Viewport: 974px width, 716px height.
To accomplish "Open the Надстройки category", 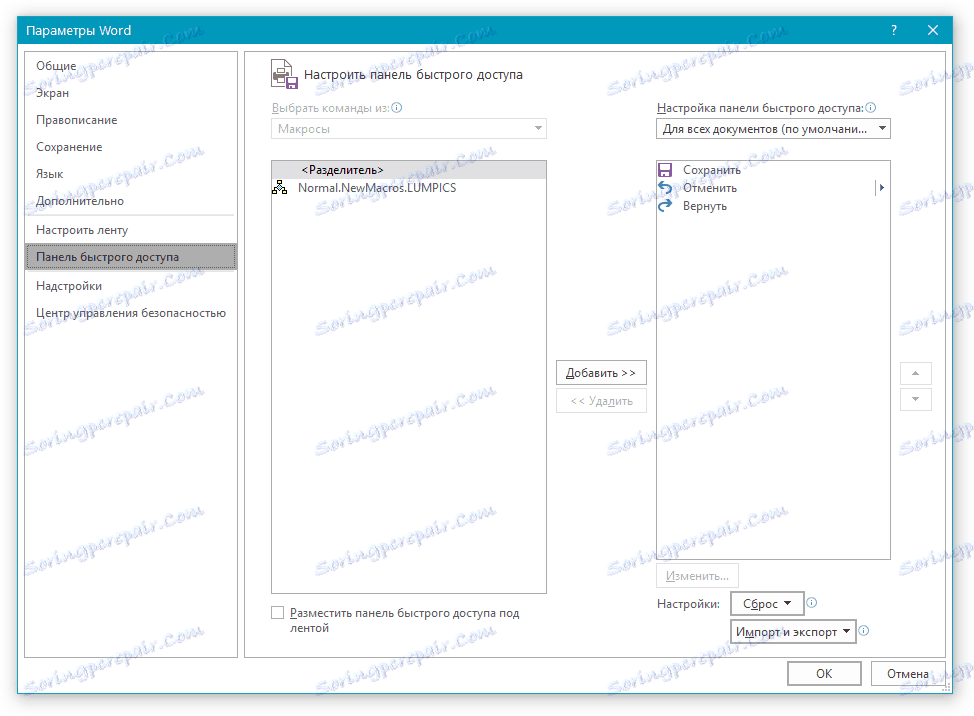I will click(131, 286).
